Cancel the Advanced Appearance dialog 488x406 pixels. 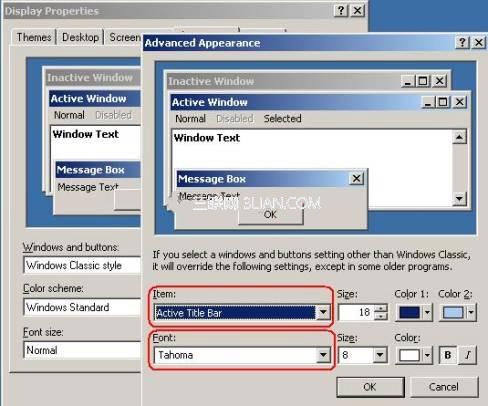point(444,387)
